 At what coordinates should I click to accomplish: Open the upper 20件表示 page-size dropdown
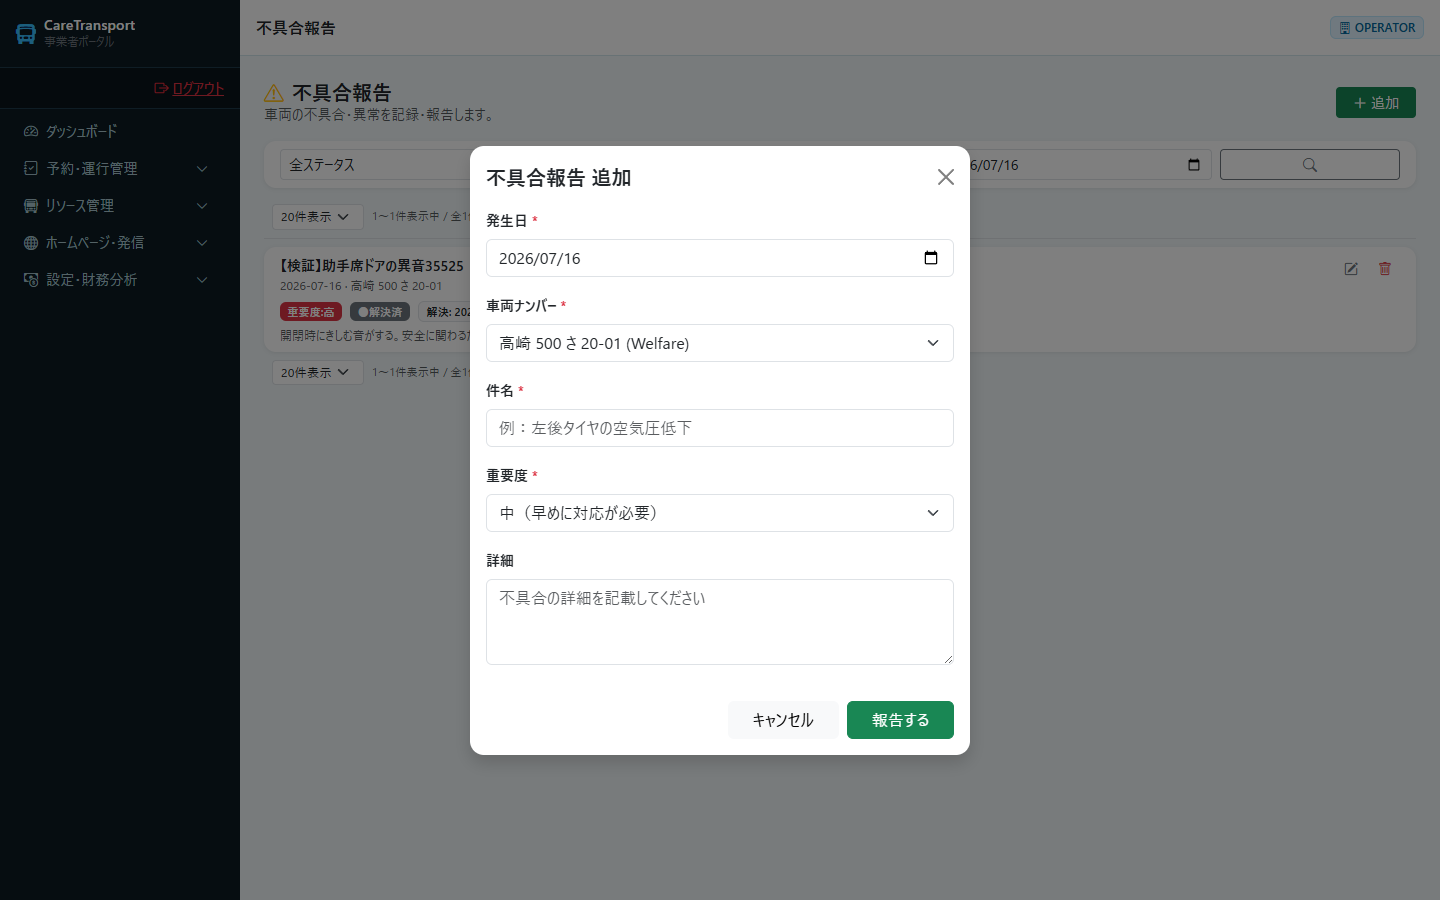tap(317, 217)
